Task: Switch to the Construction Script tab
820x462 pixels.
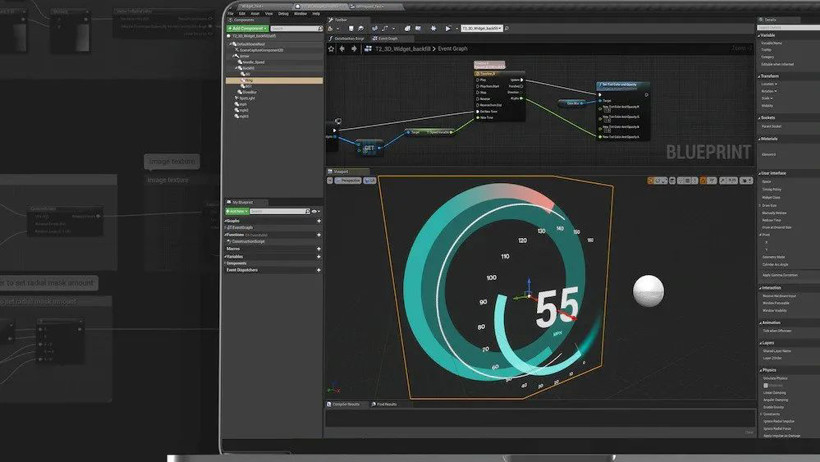Action: (x=347, y=39)
